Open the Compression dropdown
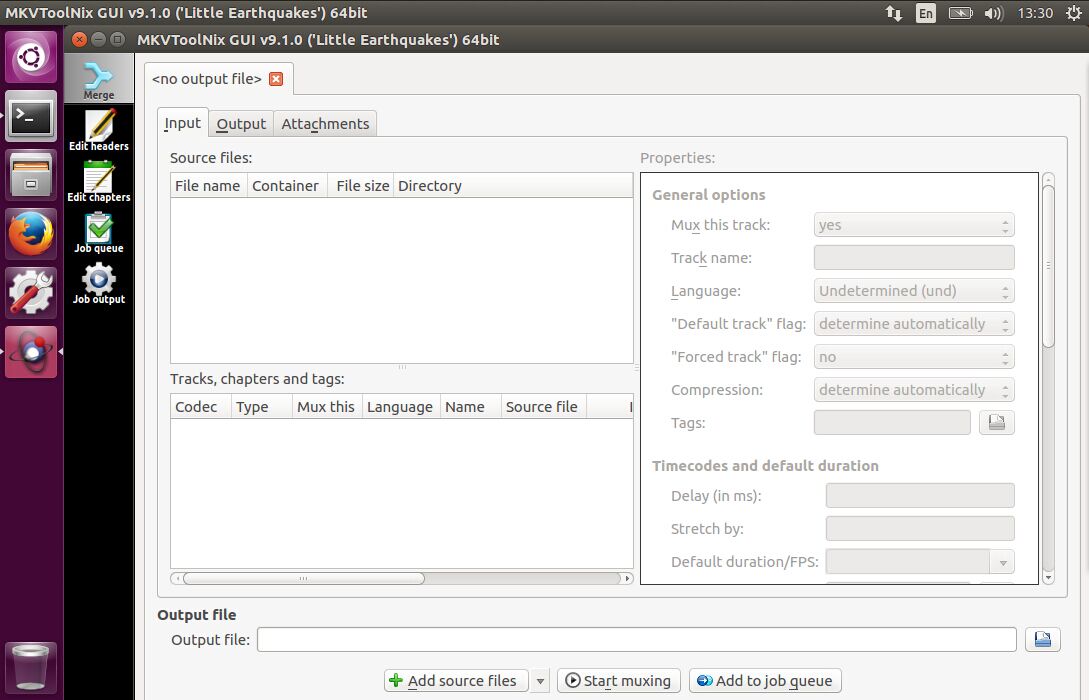Viewport: 1089px width, 700px height. tap(914, 390)
